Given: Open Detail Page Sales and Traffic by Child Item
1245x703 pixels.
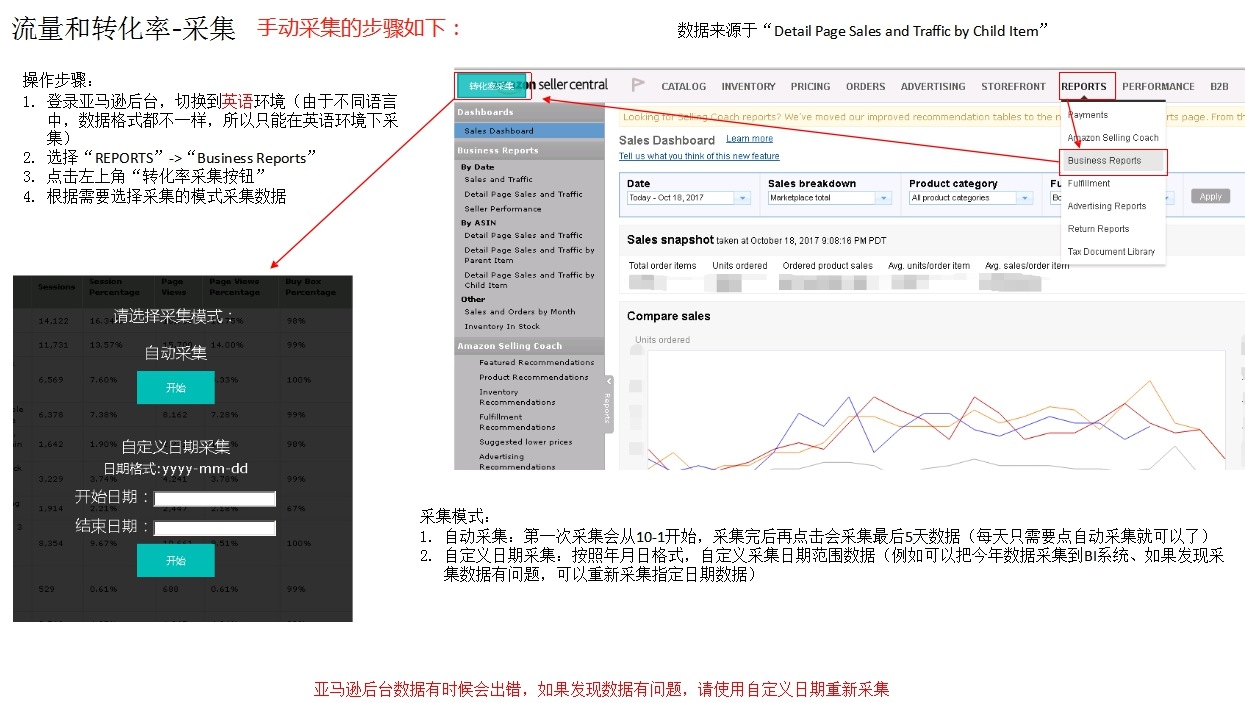Looking at the screenshot, I should click(x=529, y=280).
